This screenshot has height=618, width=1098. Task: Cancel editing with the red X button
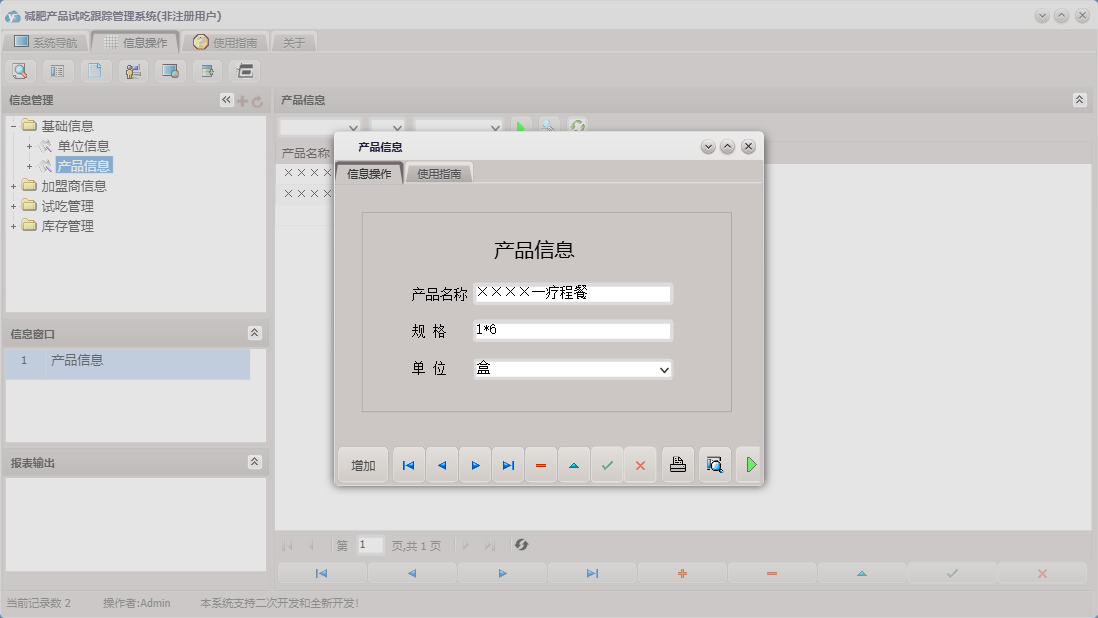[x=640, y=464]
